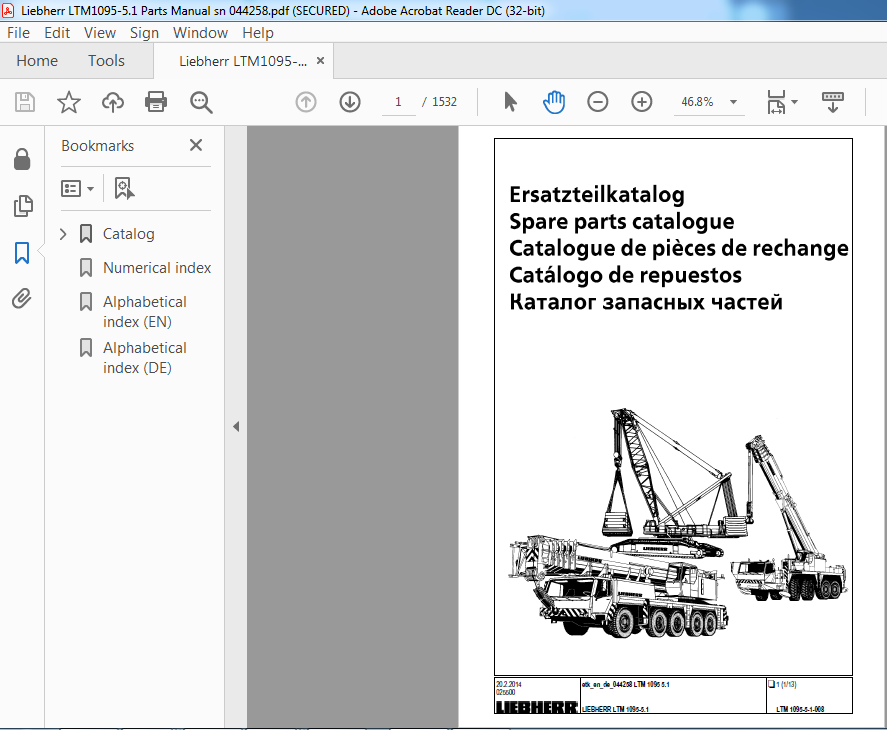Switch to the Tools tab
The height and width of the screenshot is (730, 887).
click(106, 61)
